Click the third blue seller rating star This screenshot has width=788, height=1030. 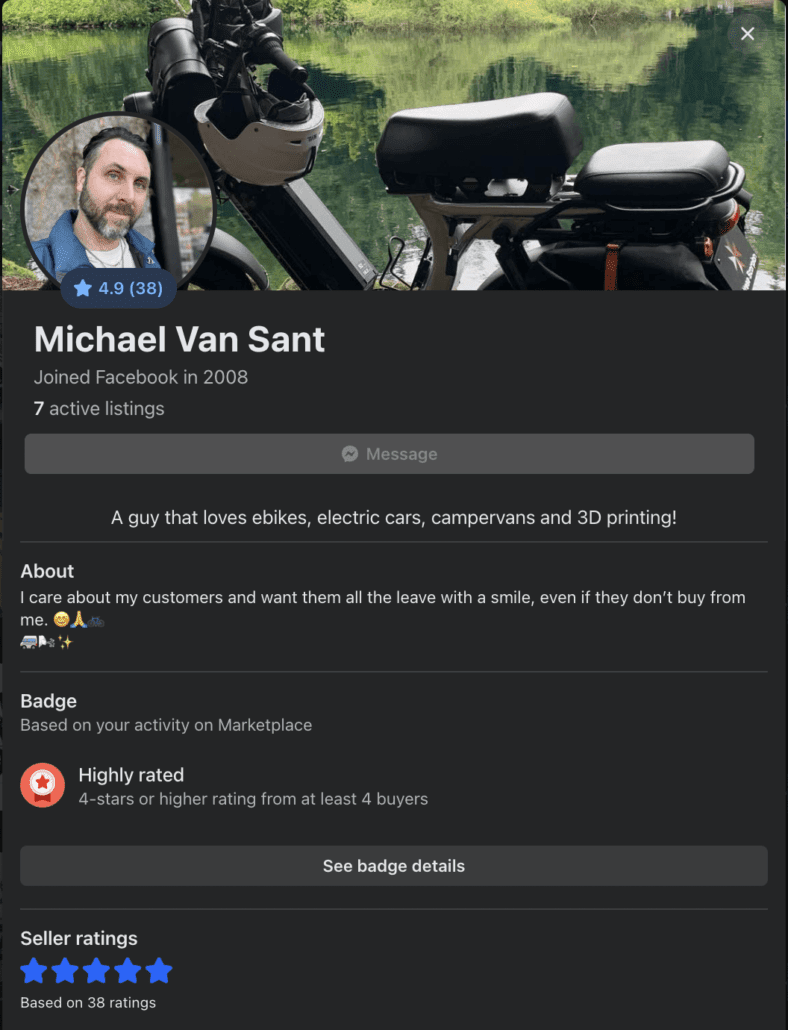[97, 971]
